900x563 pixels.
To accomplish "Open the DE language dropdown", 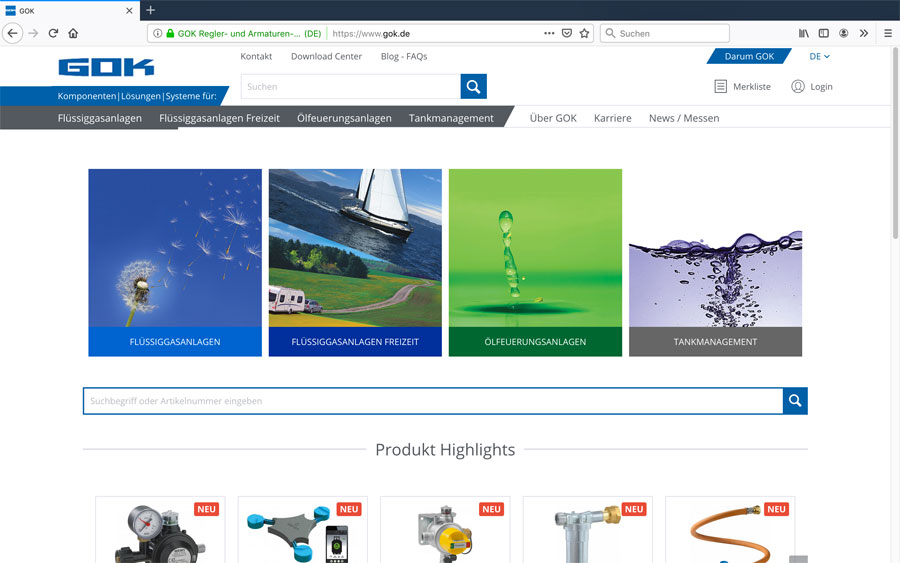I will click(x=820, y=56).
